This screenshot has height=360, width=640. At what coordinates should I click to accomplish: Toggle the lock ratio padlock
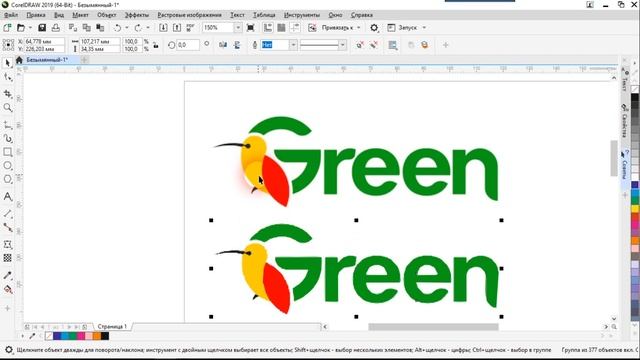[156, 45]
